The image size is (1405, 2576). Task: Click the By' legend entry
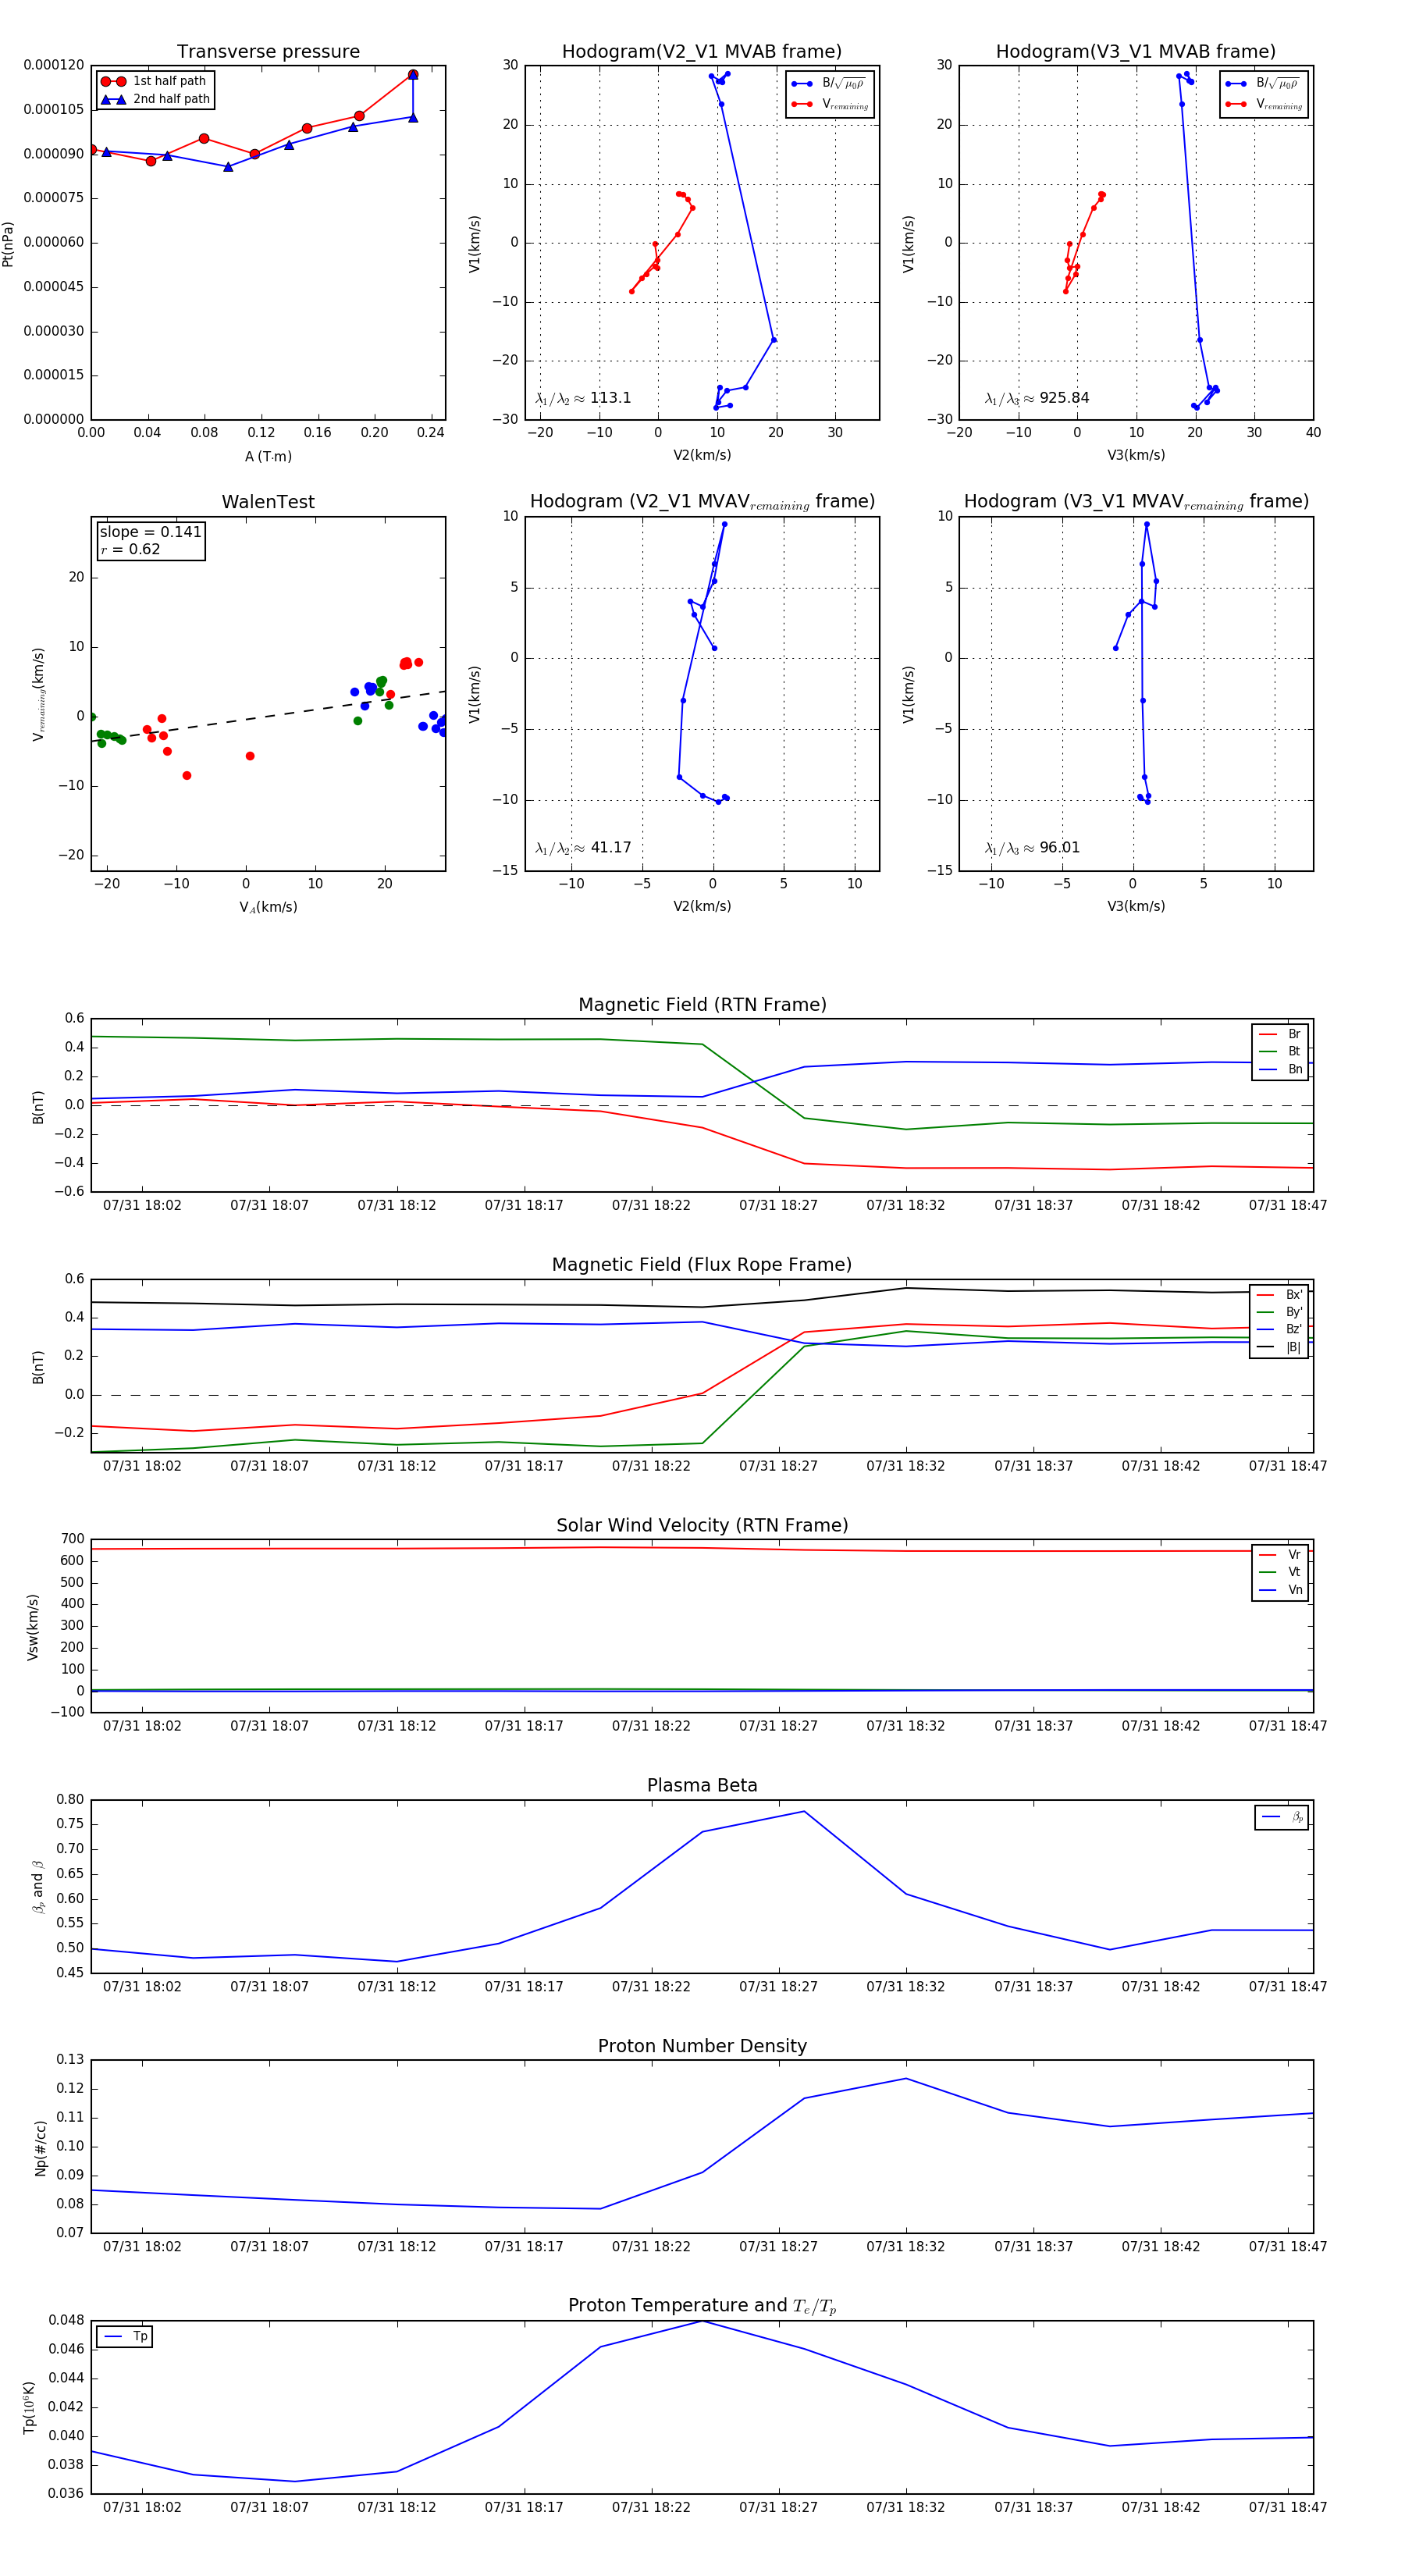(1279, 1312)
